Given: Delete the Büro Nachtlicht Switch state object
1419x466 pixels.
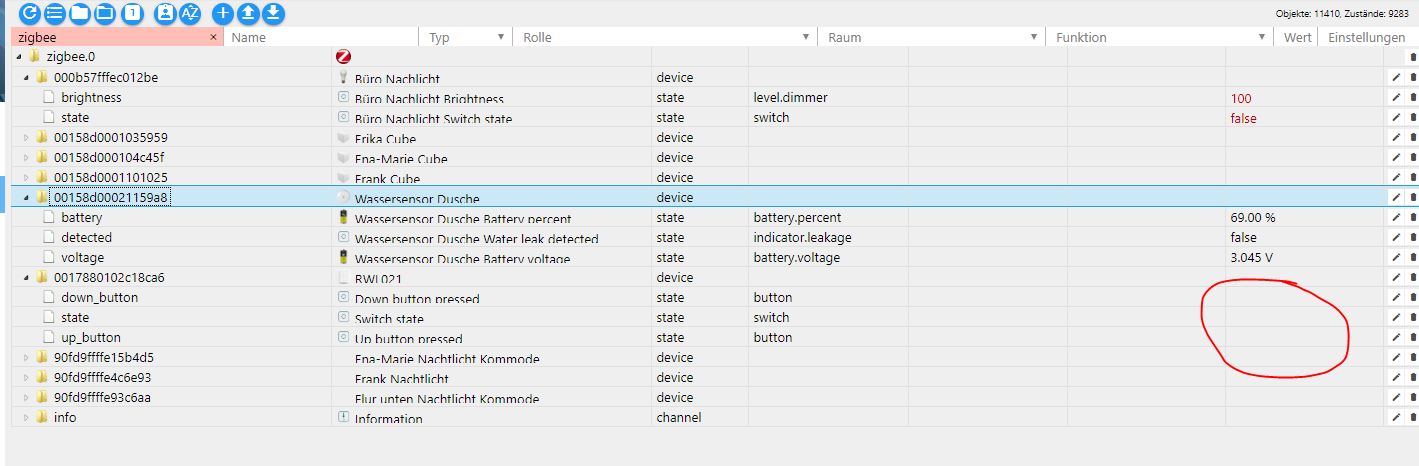Looking at the screenshot, I should (x=1413, y=118).
